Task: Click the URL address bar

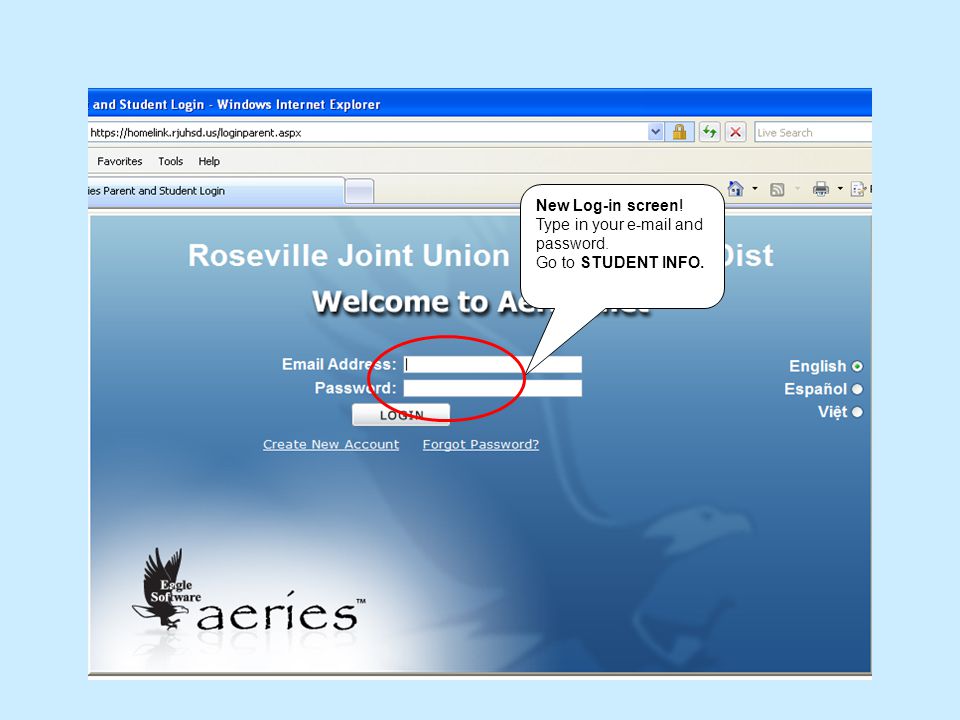Action: (x=367, y=132)
